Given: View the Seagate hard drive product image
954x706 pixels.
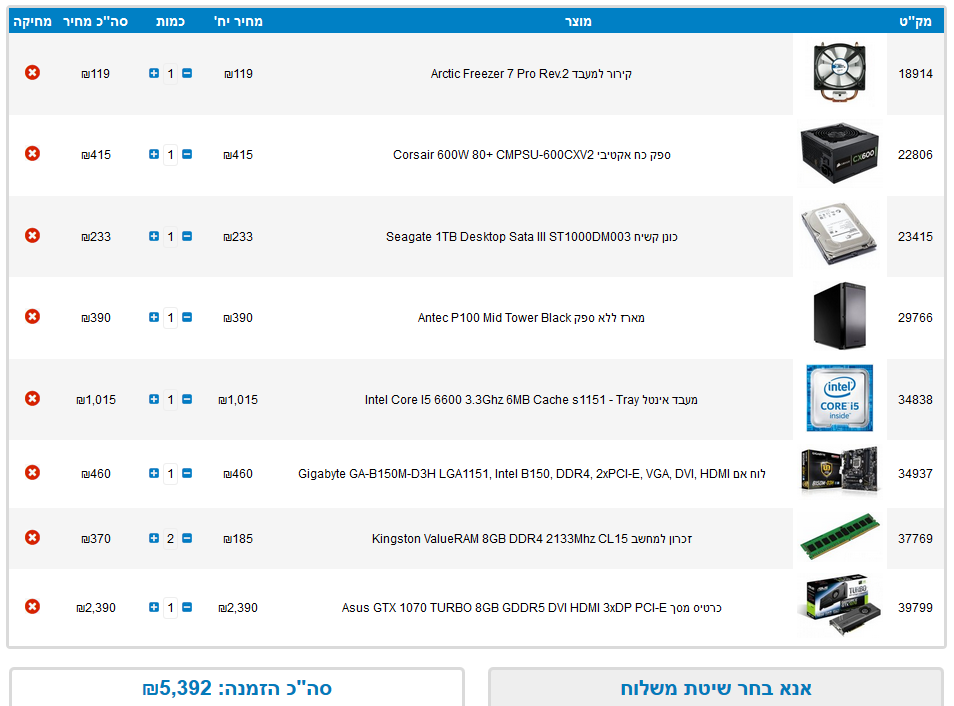Looking at the screenshot, I should click(840, 236).
